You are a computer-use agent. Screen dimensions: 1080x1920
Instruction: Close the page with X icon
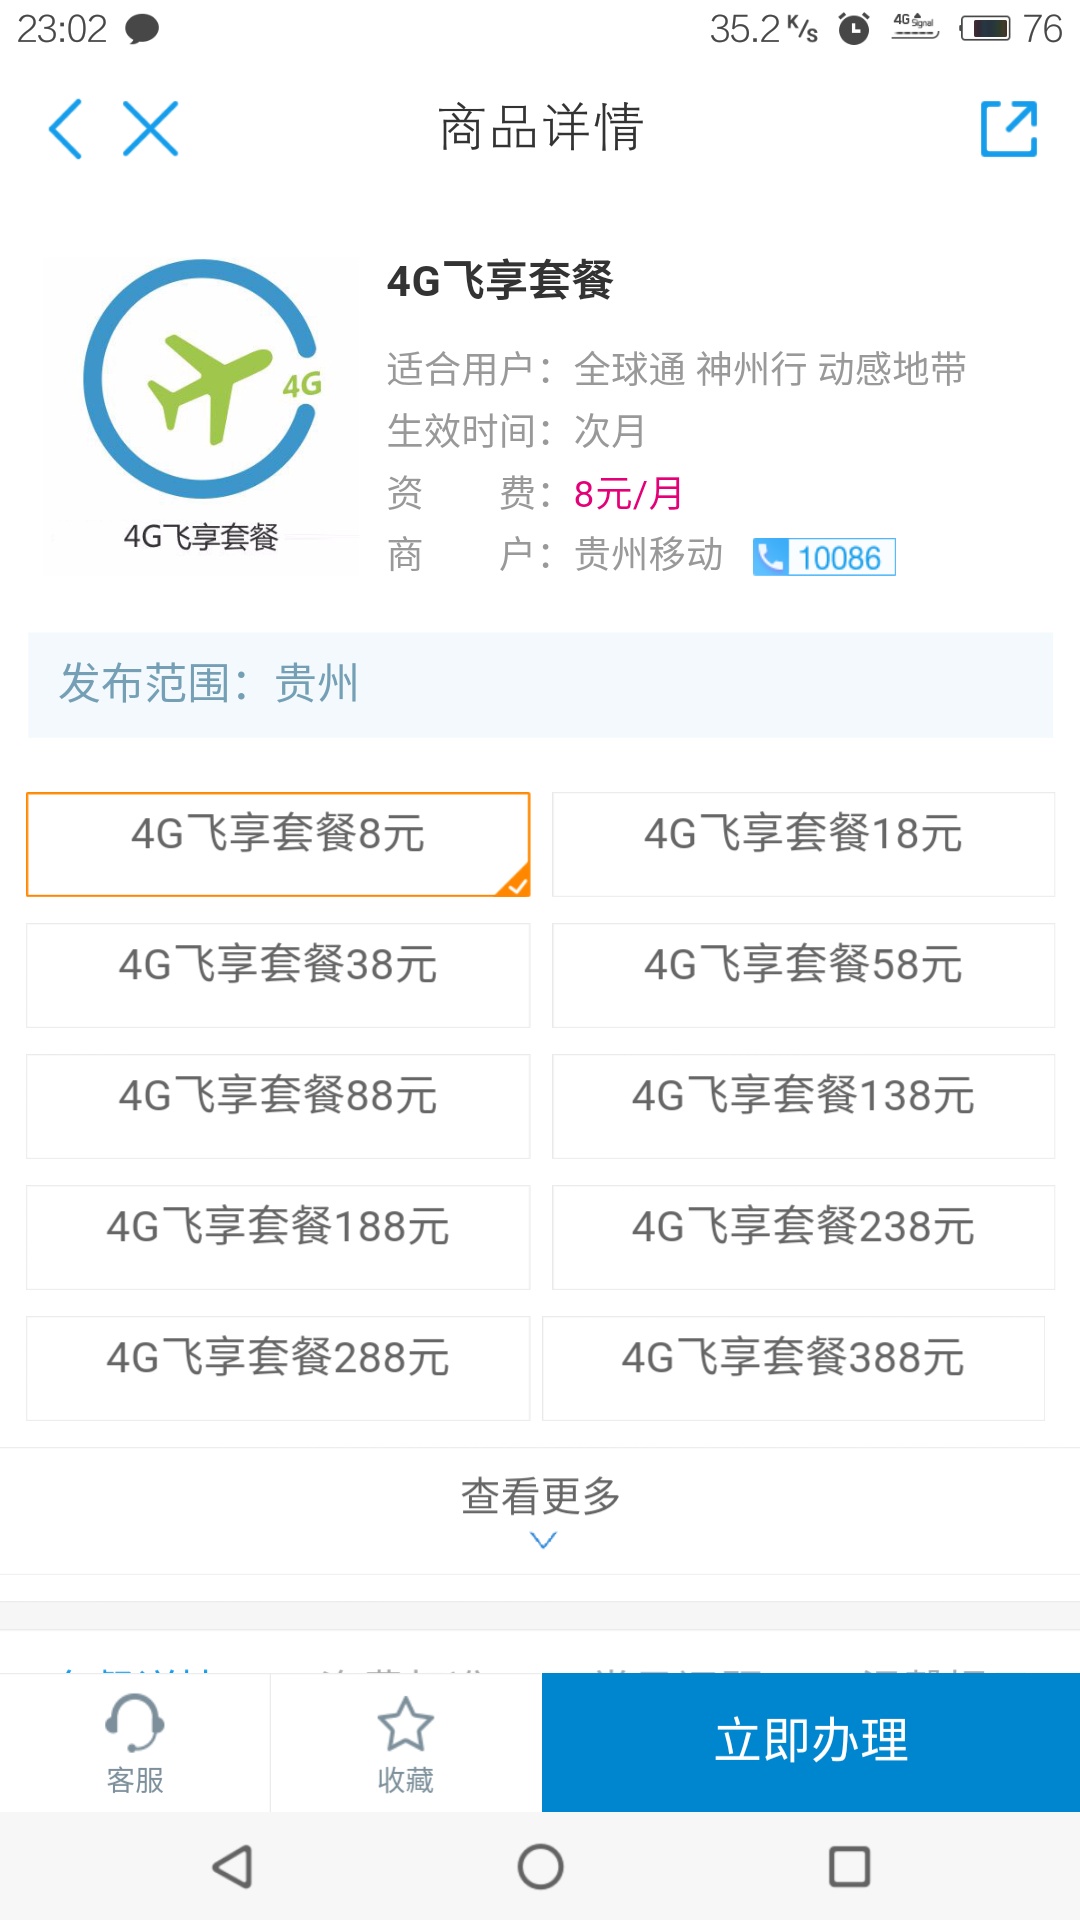[x=151, y=129]
